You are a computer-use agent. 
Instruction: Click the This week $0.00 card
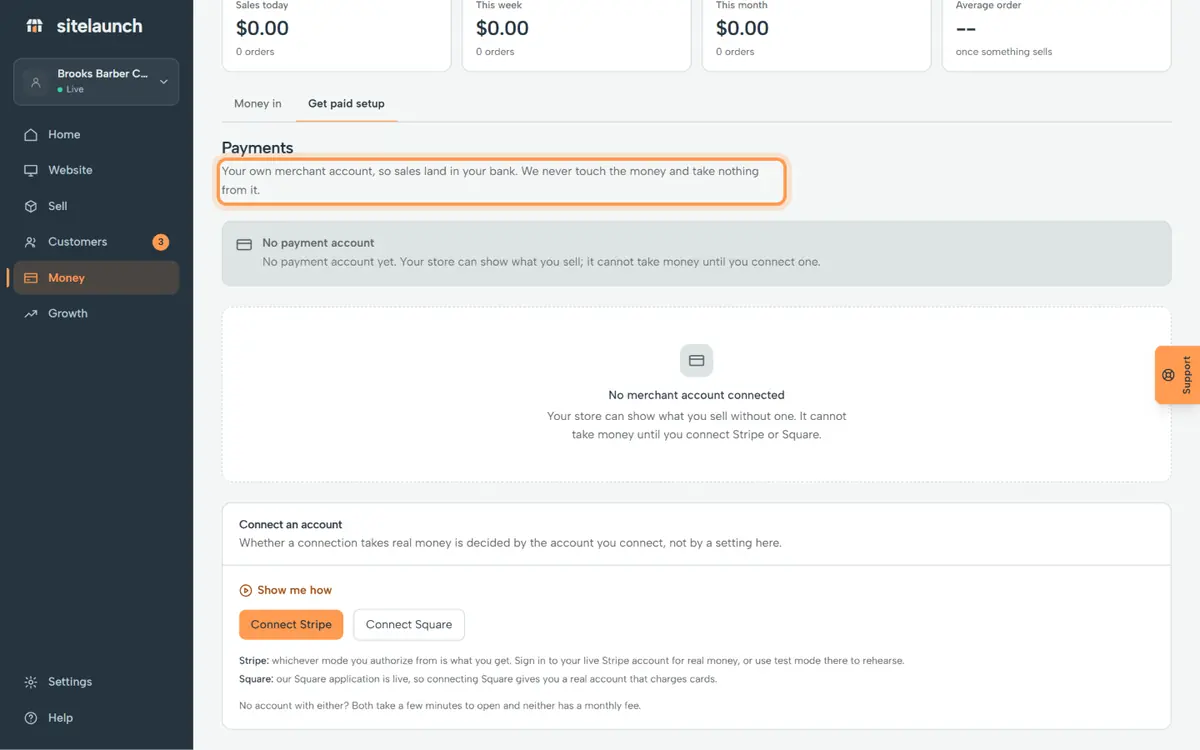click(576, 34)
